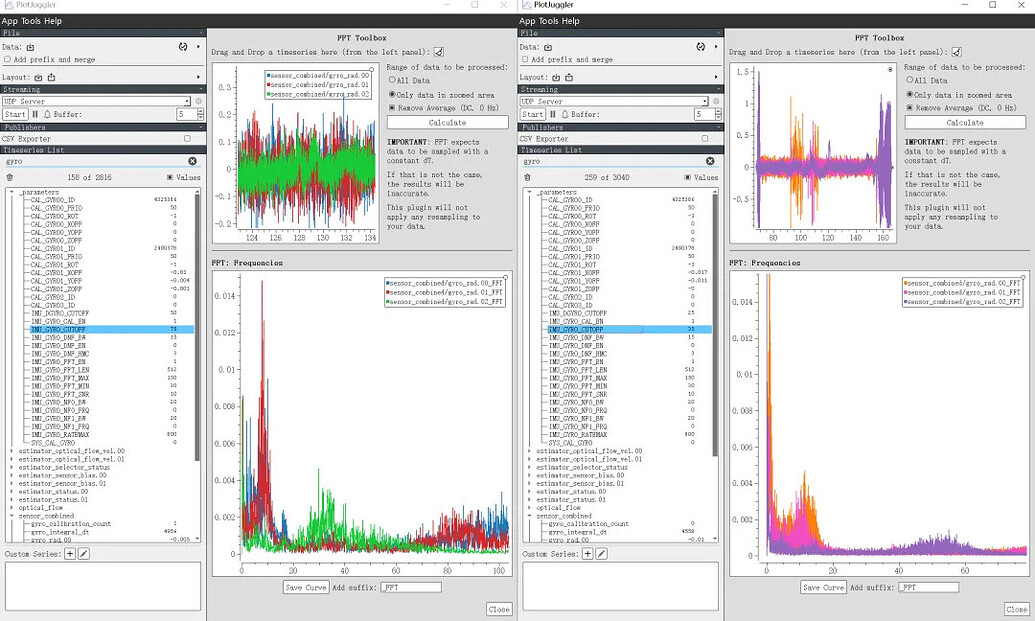Export layout with the Layout save icon
Image resolution: width=1035 pixels, height=621 pixels.
point(52,77)
